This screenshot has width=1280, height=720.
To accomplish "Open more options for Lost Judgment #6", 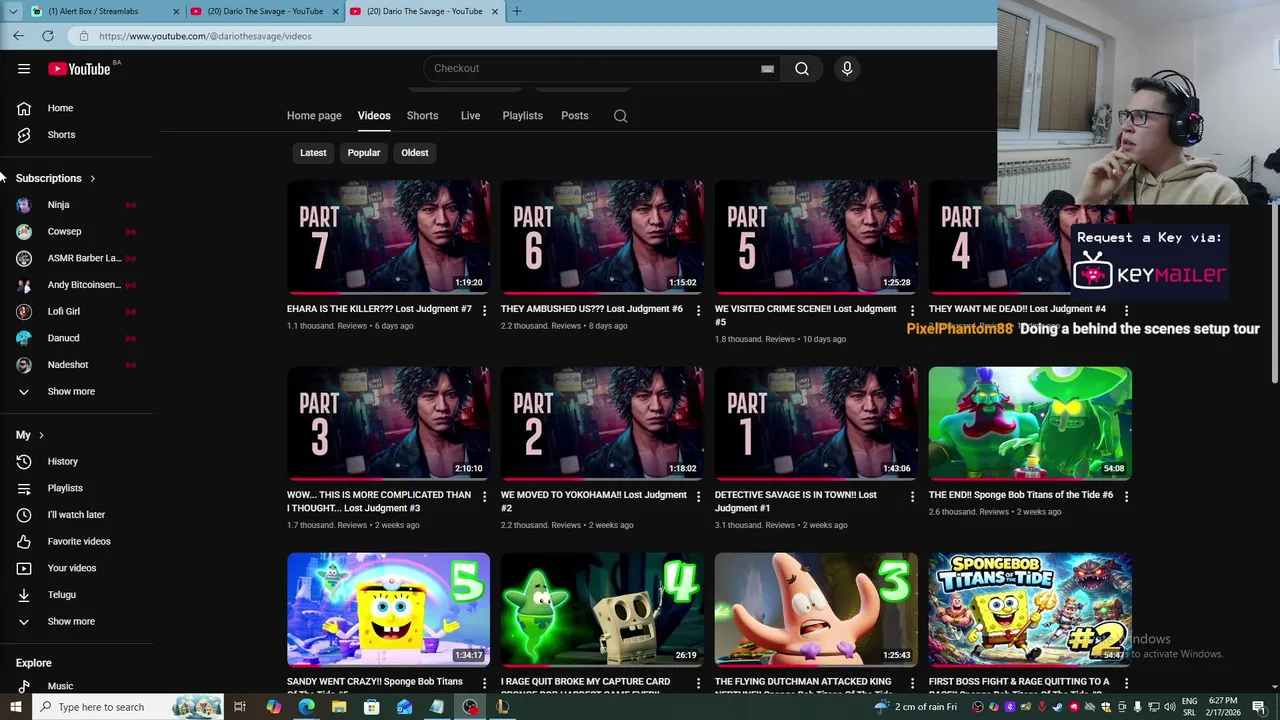I will point(698,311).
